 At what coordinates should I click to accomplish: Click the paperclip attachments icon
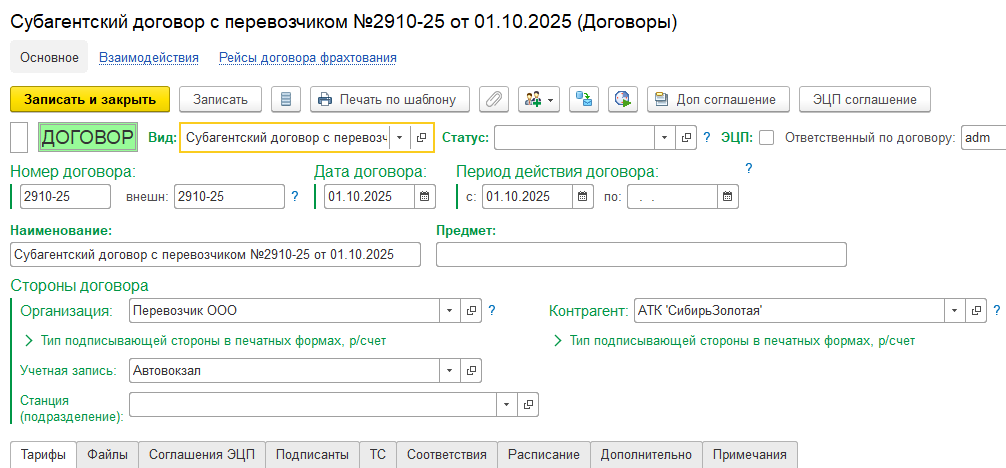click(493, 99)
